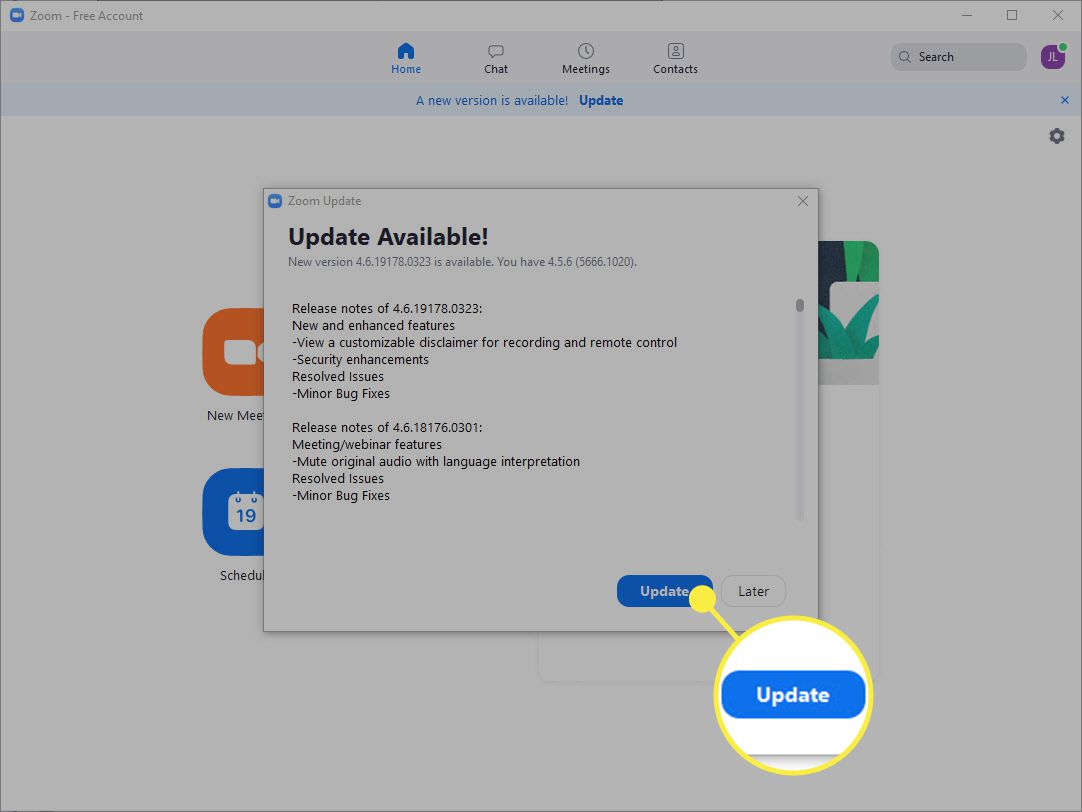1082x812 pixels.
Task: Click the Update link in the banner
Action: pyautogui.click(x=600, y=100)
